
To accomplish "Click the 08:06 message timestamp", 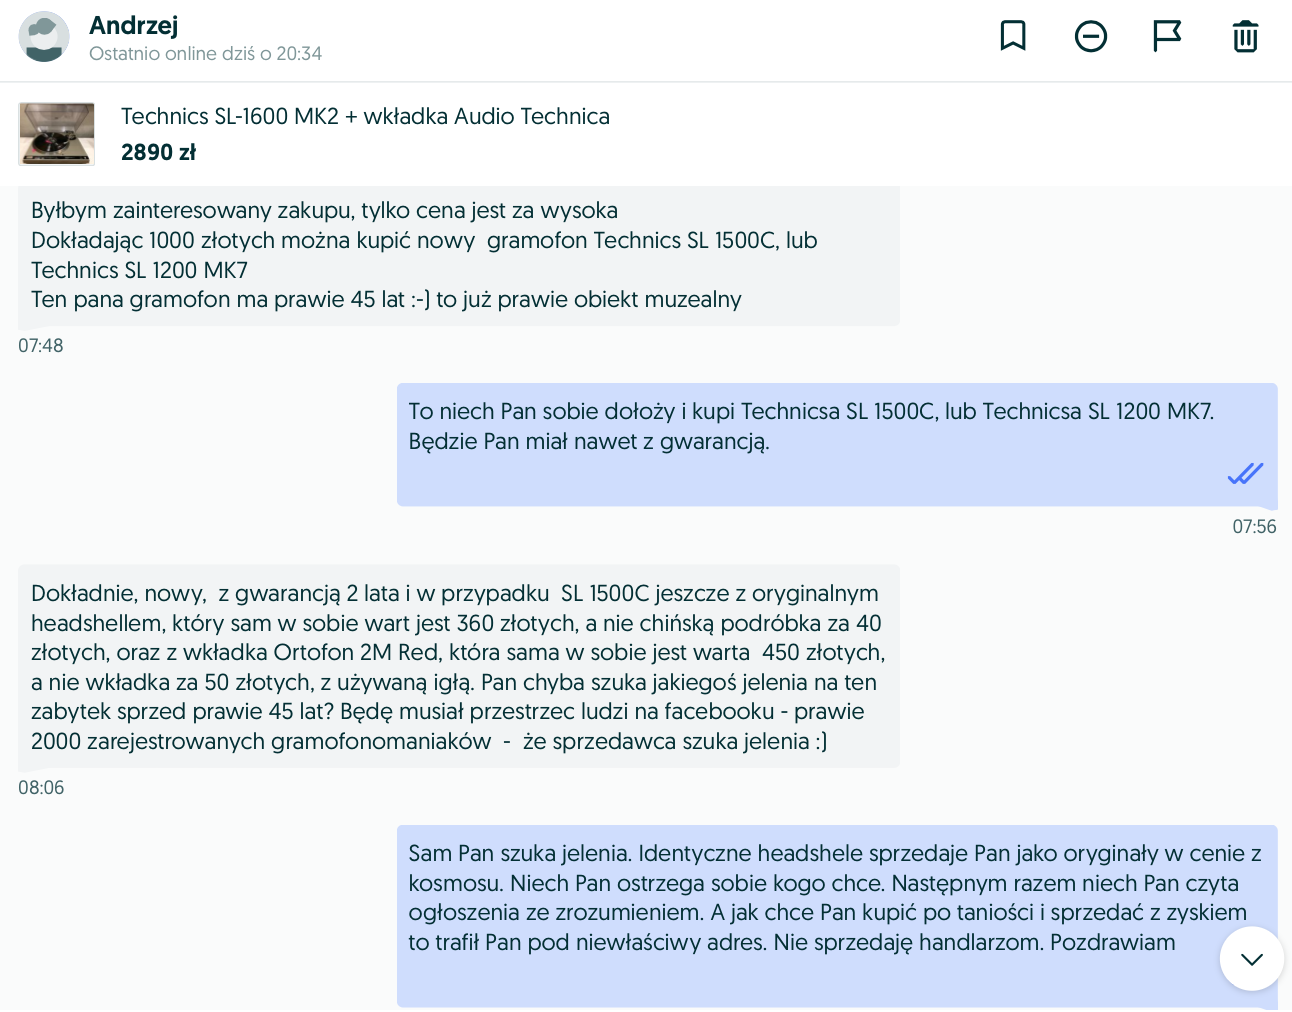I will 41,788.
